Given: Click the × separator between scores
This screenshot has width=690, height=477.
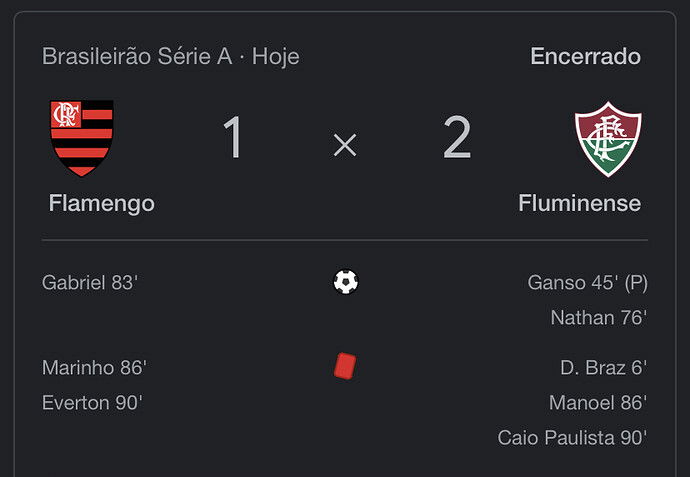Looking at the screenshot, I should (345, 145).
